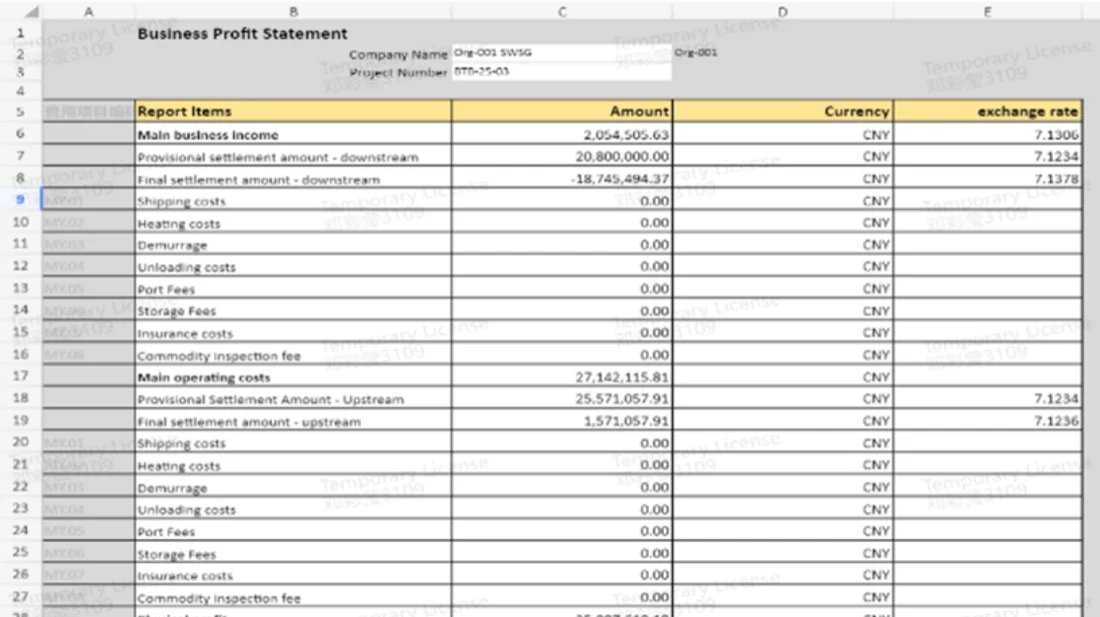Click amount 1,571,057.91
The height and width of the screenshot is (617, 1100).
click(562, 421)
